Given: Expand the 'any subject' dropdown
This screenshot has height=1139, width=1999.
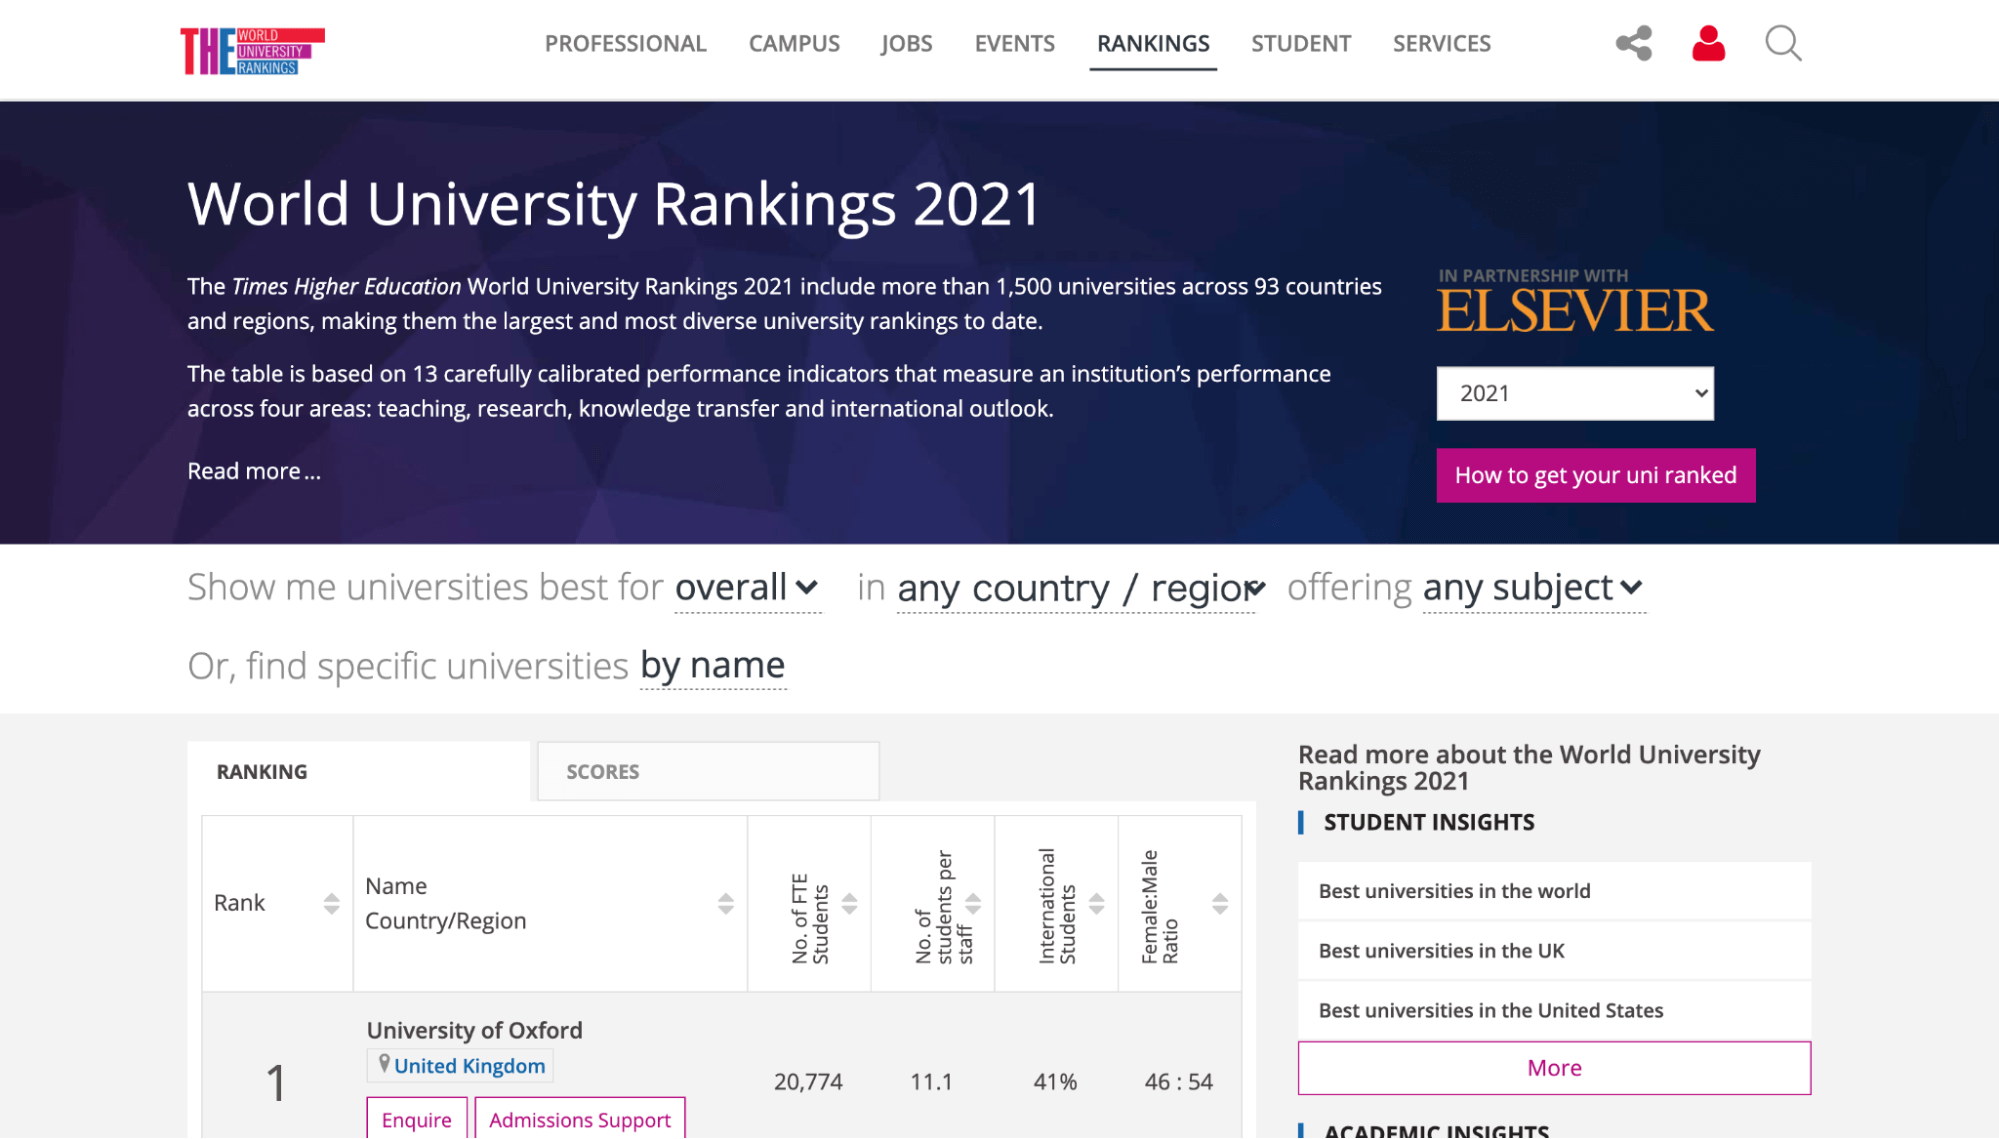Looking at the screenshot, I should 1533,587.
